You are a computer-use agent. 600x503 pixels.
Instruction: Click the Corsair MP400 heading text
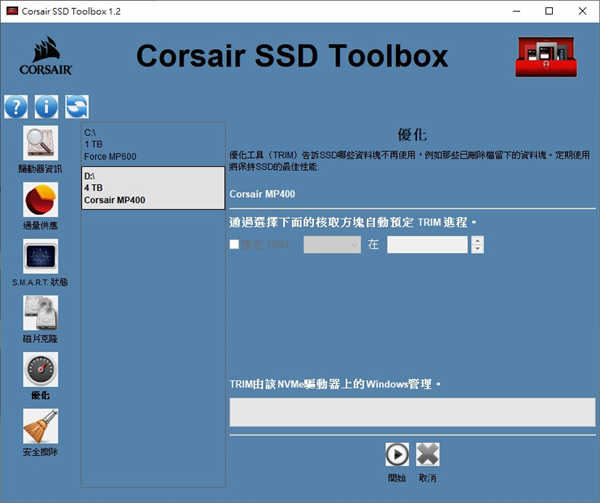click(x=262, y=194)
